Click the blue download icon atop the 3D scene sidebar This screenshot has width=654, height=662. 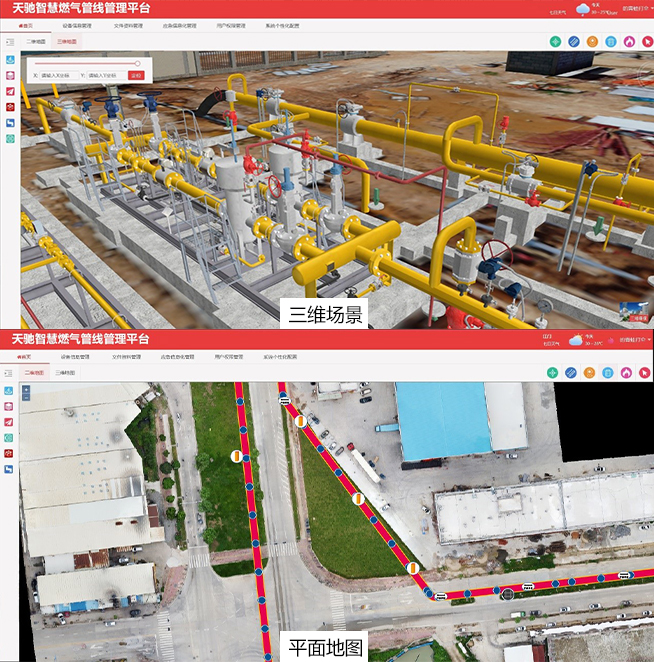point(10,60)
